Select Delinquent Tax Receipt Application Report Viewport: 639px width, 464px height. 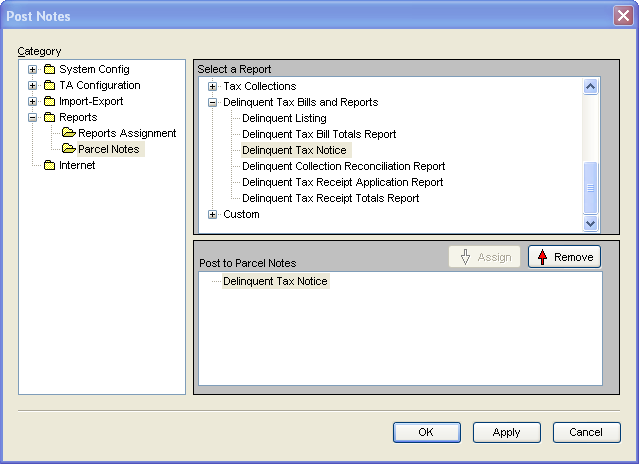pos(343,182)
